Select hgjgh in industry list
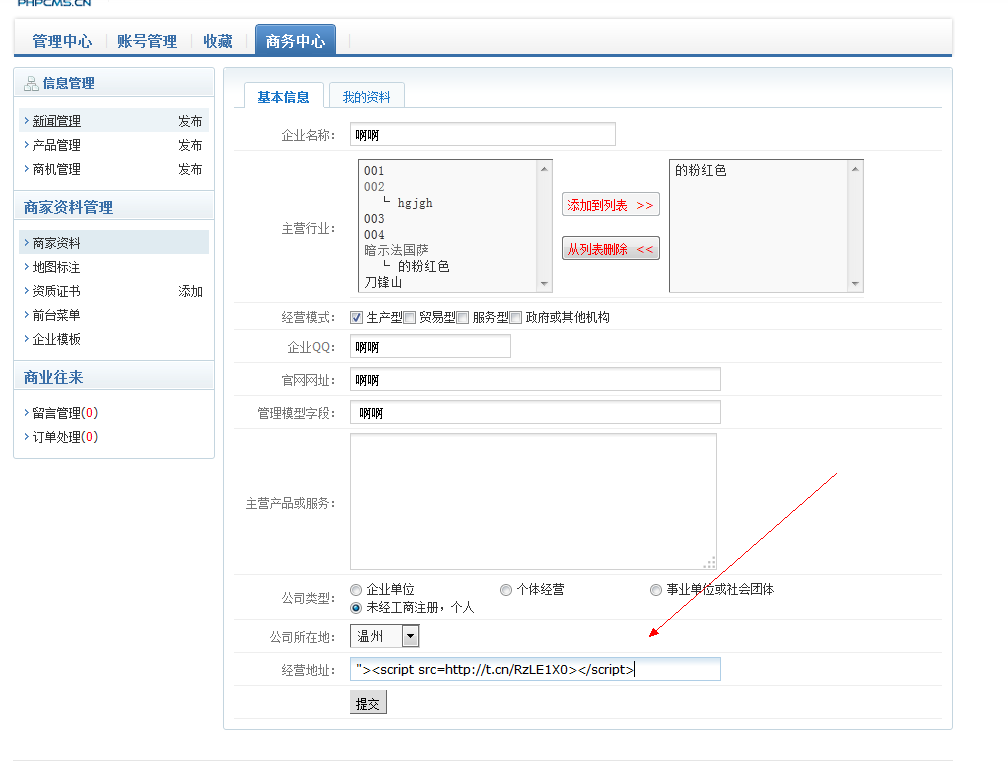The width and height of the screenshot is (1008, 761). [415, 203]
